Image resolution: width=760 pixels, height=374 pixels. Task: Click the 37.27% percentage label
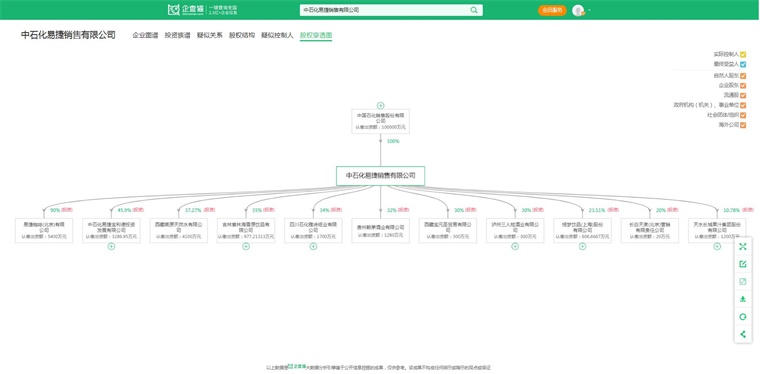[193, 210]
